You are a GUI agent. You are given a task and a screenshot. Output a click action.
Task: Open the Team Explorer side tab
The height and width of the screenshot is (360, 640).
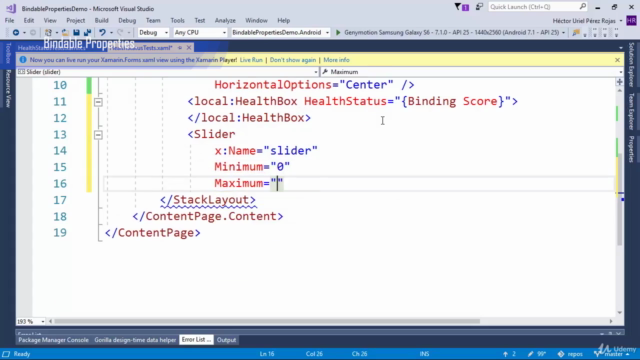click(x=631, y=111)
